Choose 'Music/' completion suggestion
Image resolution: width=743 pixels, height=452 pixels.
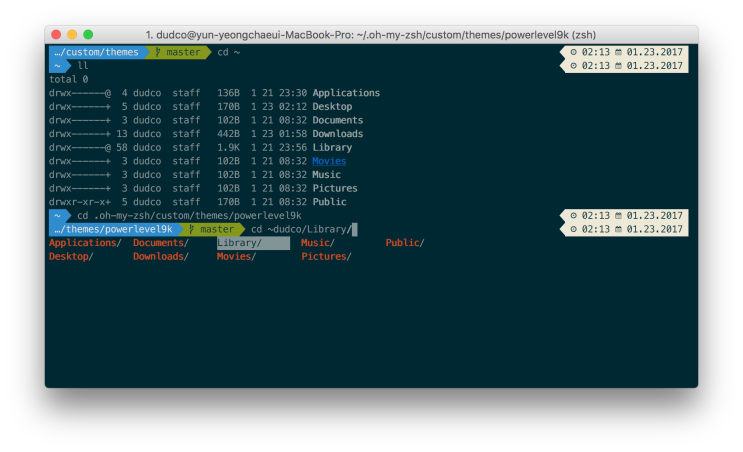[317, 243]
